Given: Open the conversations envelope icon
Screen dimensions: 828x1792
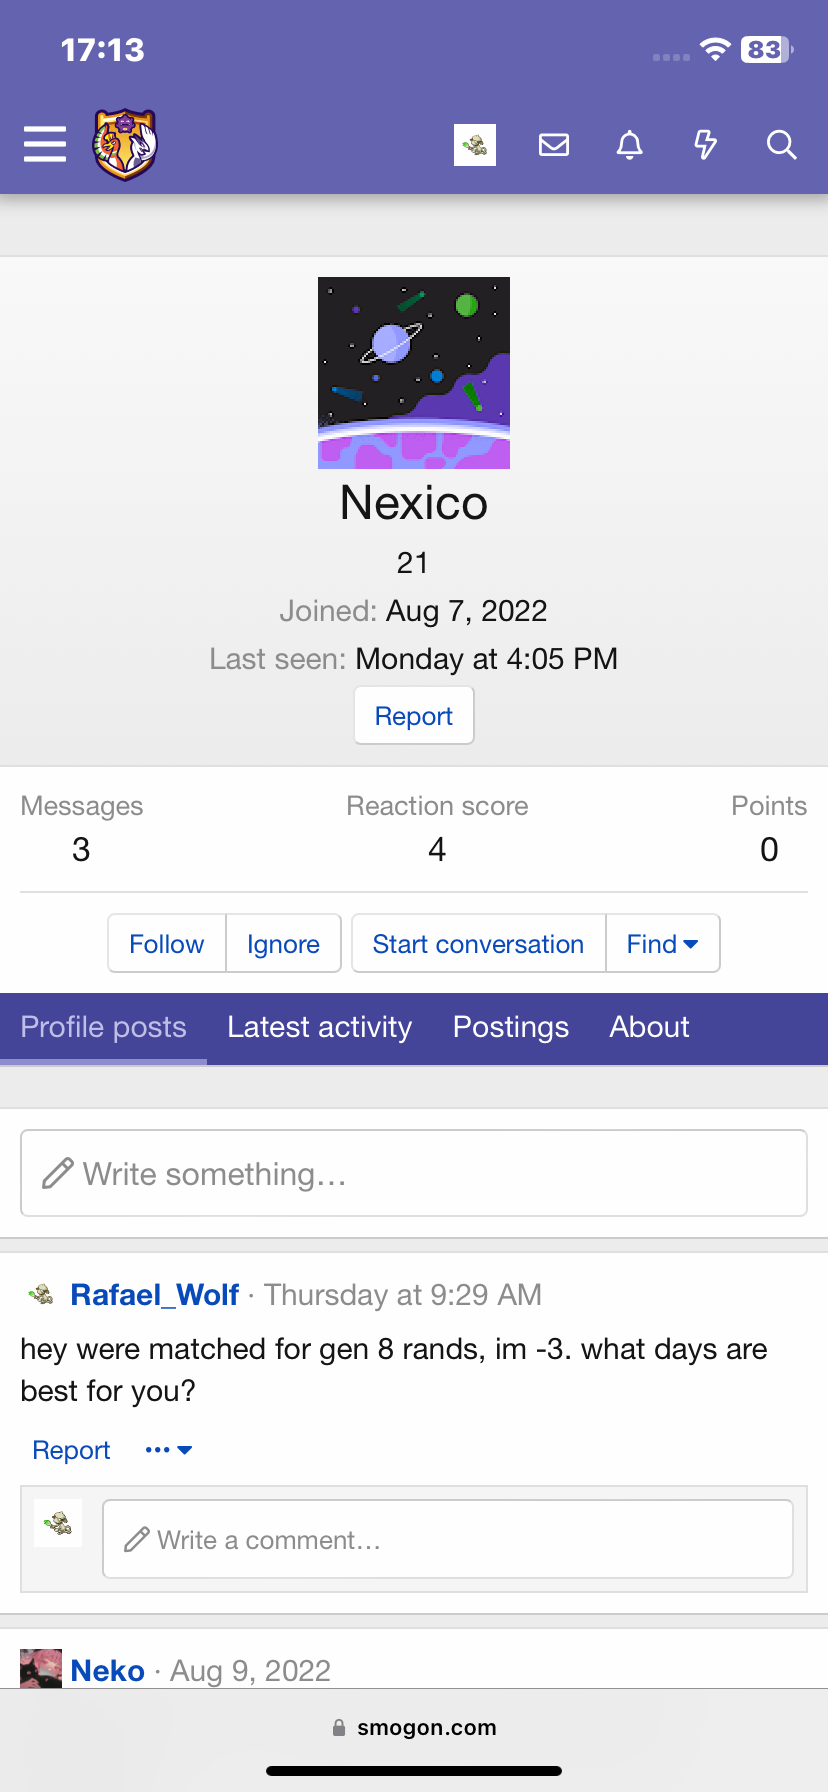Looking at the screenshot, I should click(x=554, y=145).
